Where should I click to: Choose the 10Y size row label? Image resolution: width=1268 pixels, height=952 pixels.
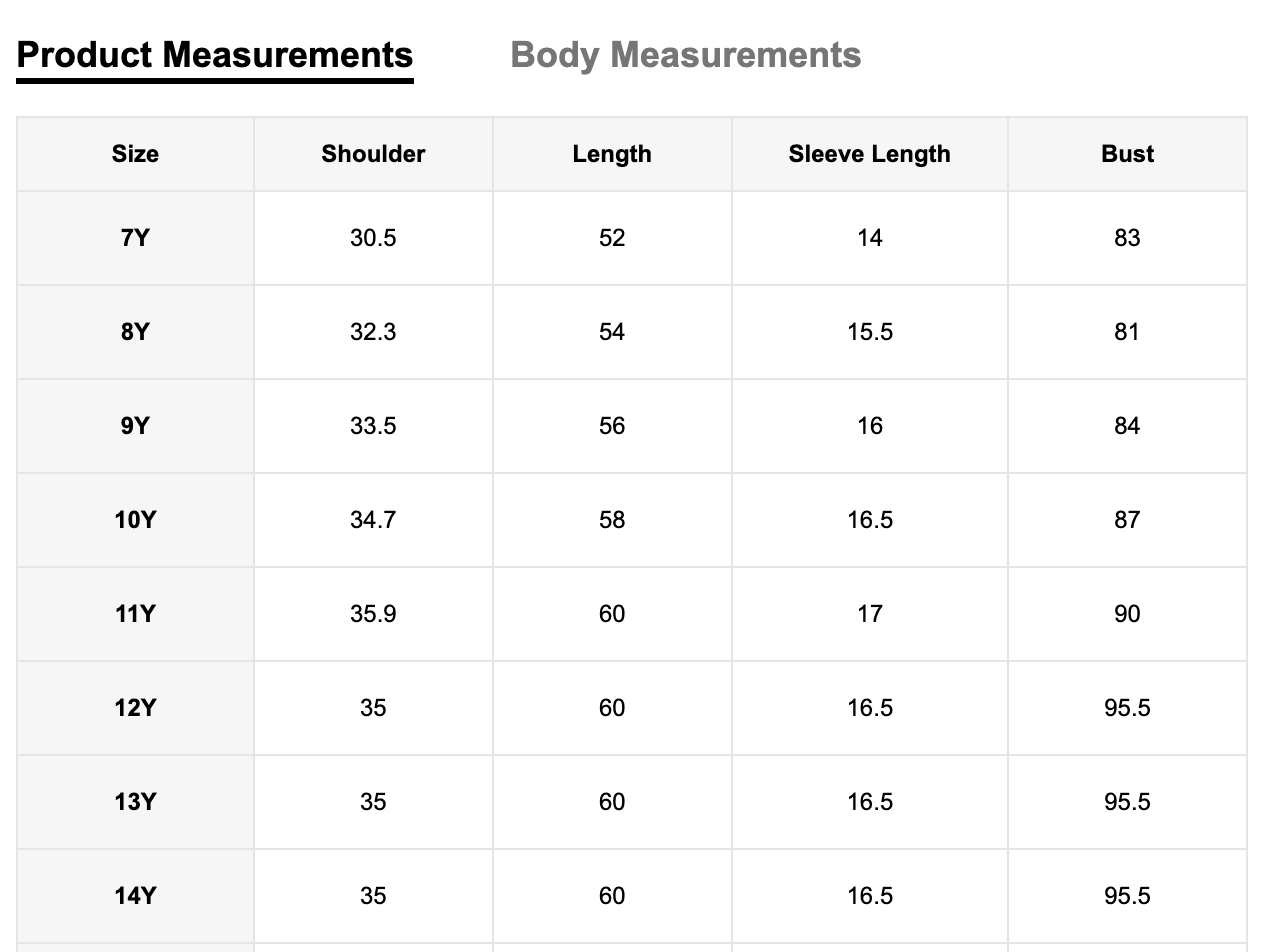click(135, 520)
